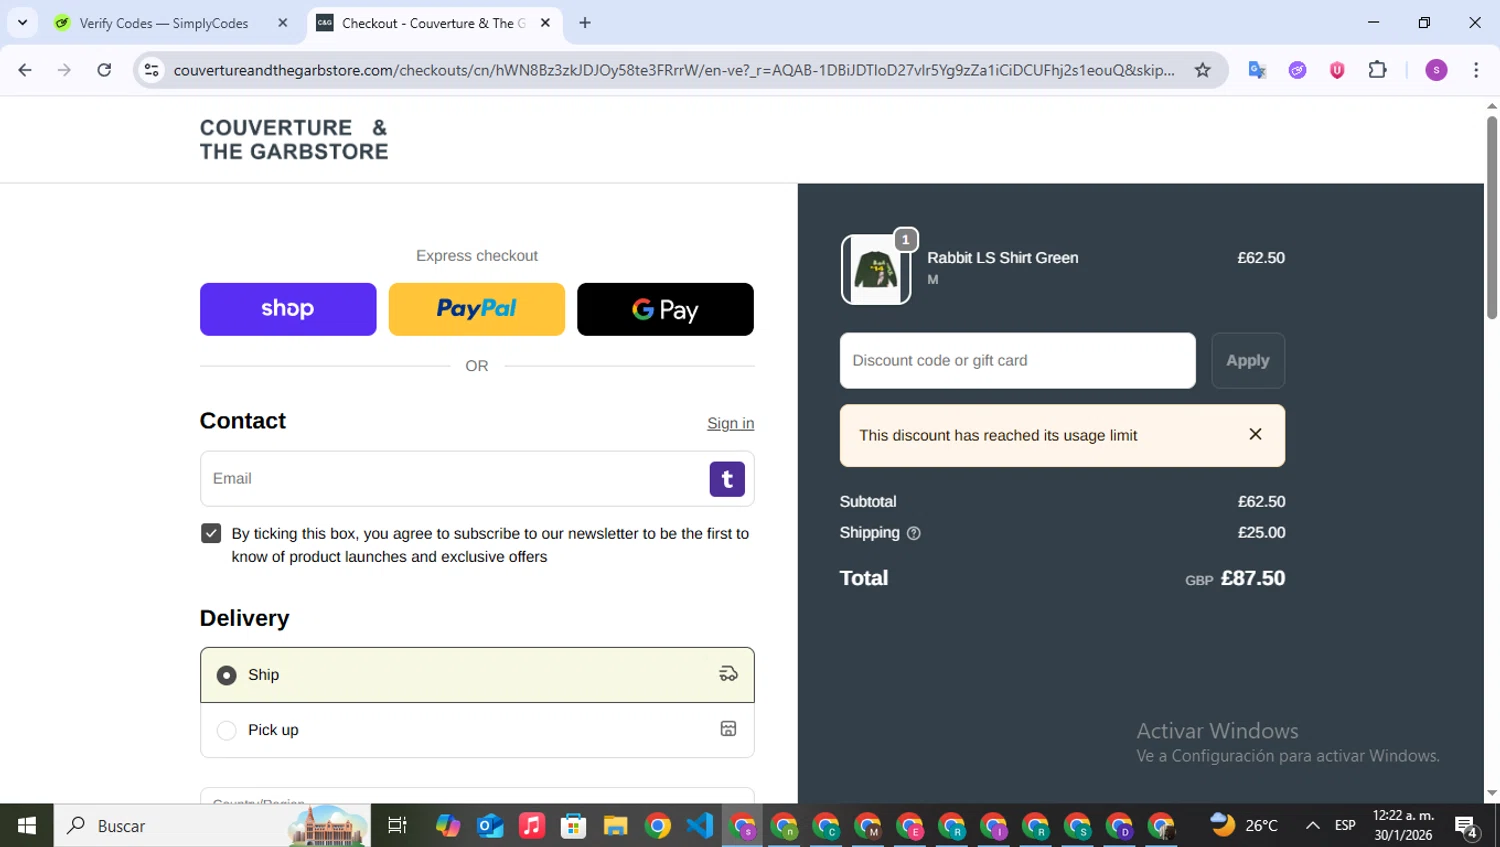Focus the Discount code or gift card field
Viewport: 1500px width, 847px height.
1017,361
